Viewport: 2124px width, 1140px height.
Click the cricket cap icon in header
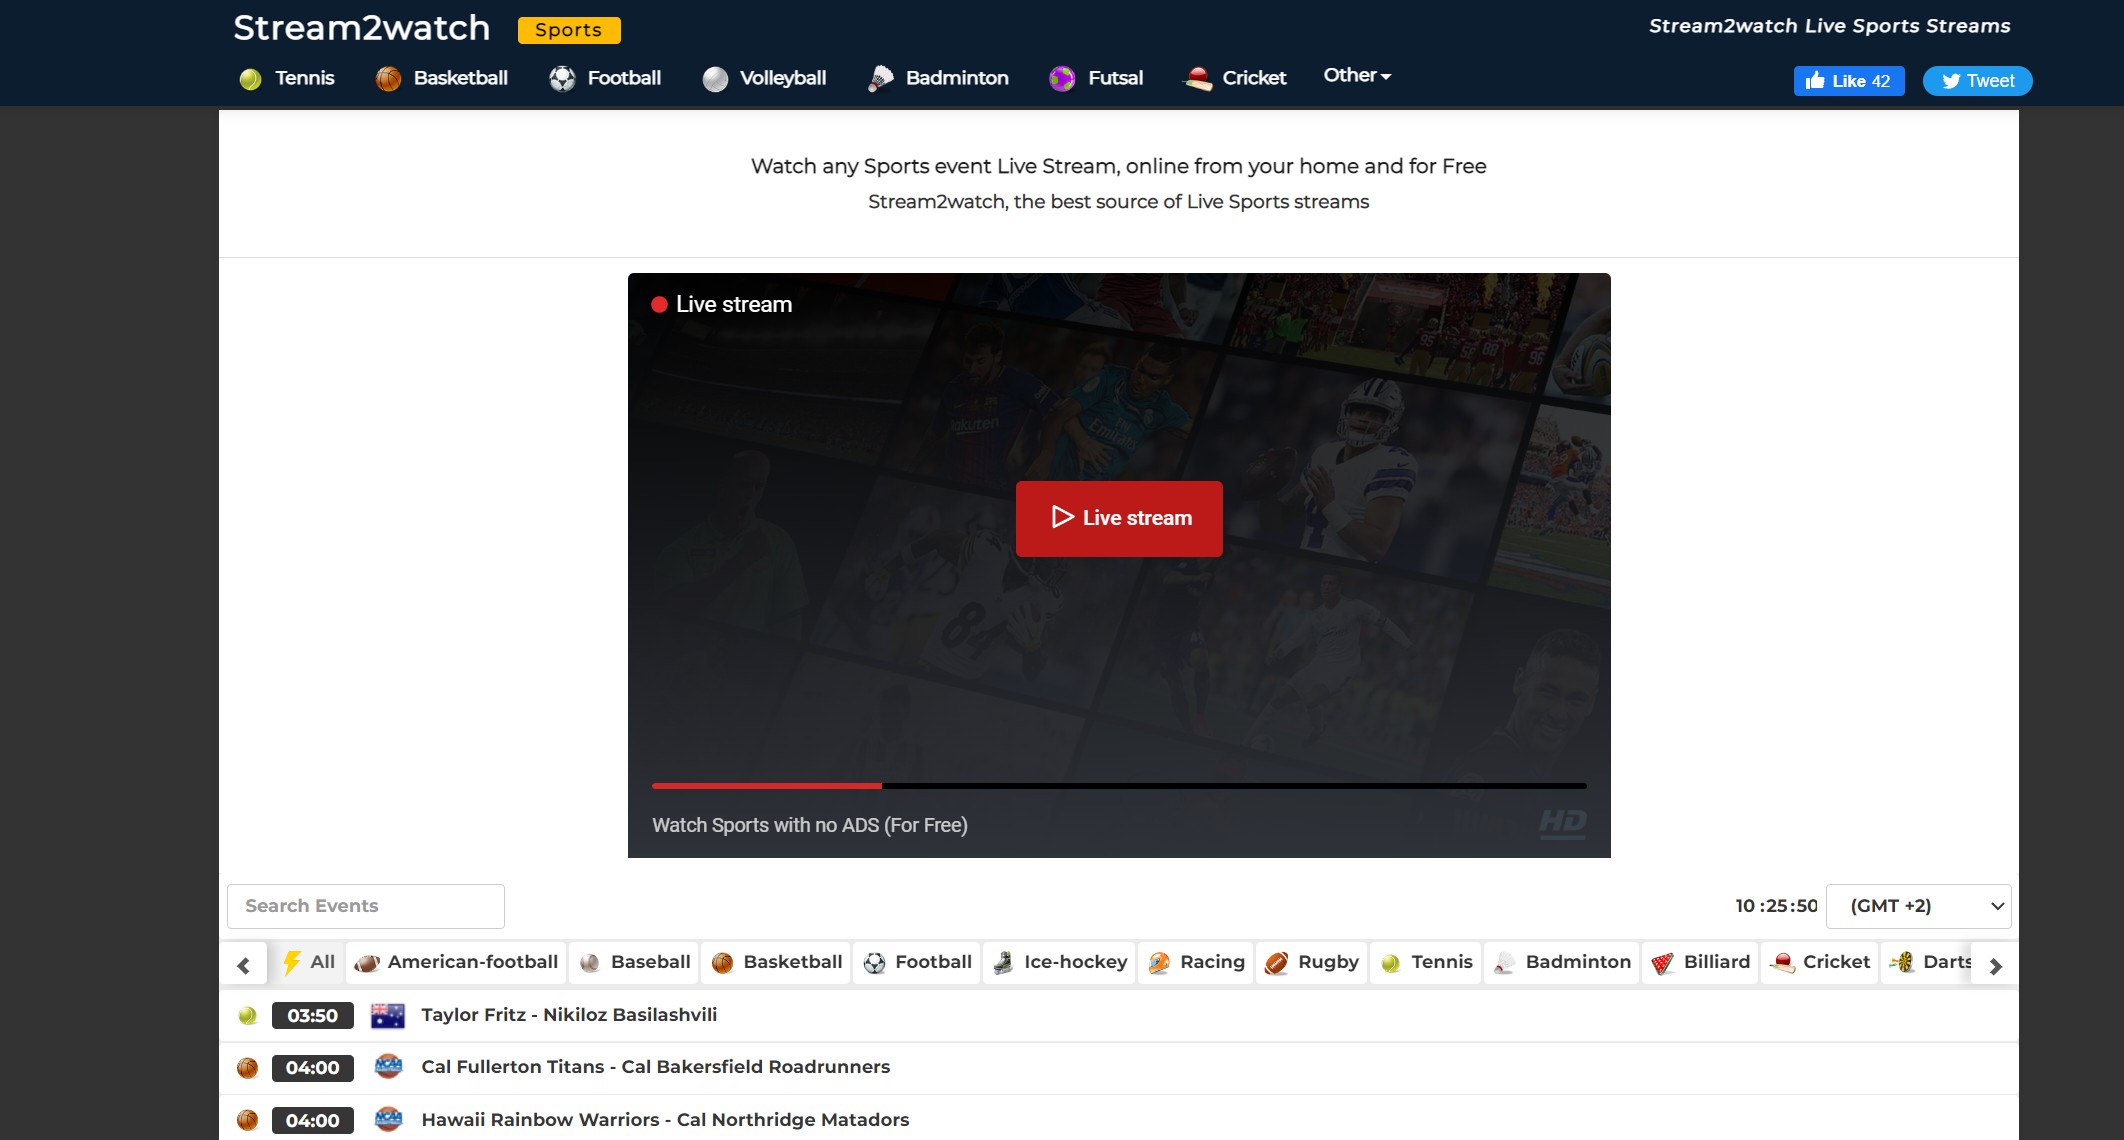coord(1197,79)
